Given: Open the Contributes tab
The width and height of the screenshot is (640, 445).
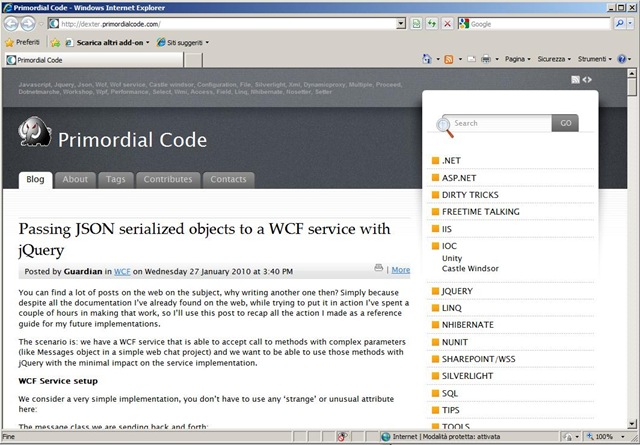Looking at the screenshot, I should [x=168, y=180].
